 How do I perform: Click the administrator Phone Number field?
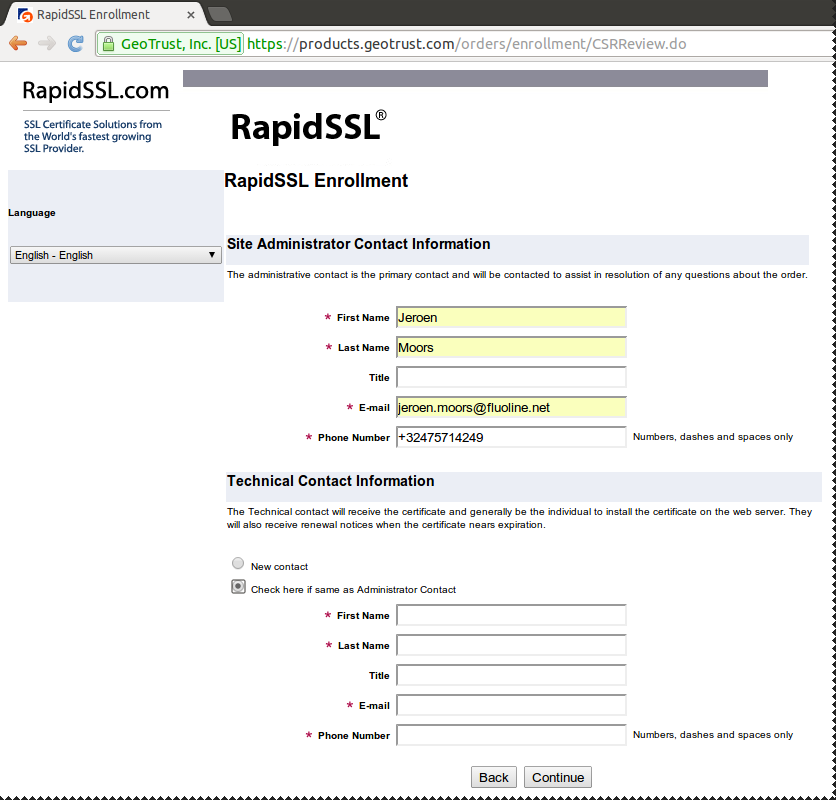click(511, 437)
